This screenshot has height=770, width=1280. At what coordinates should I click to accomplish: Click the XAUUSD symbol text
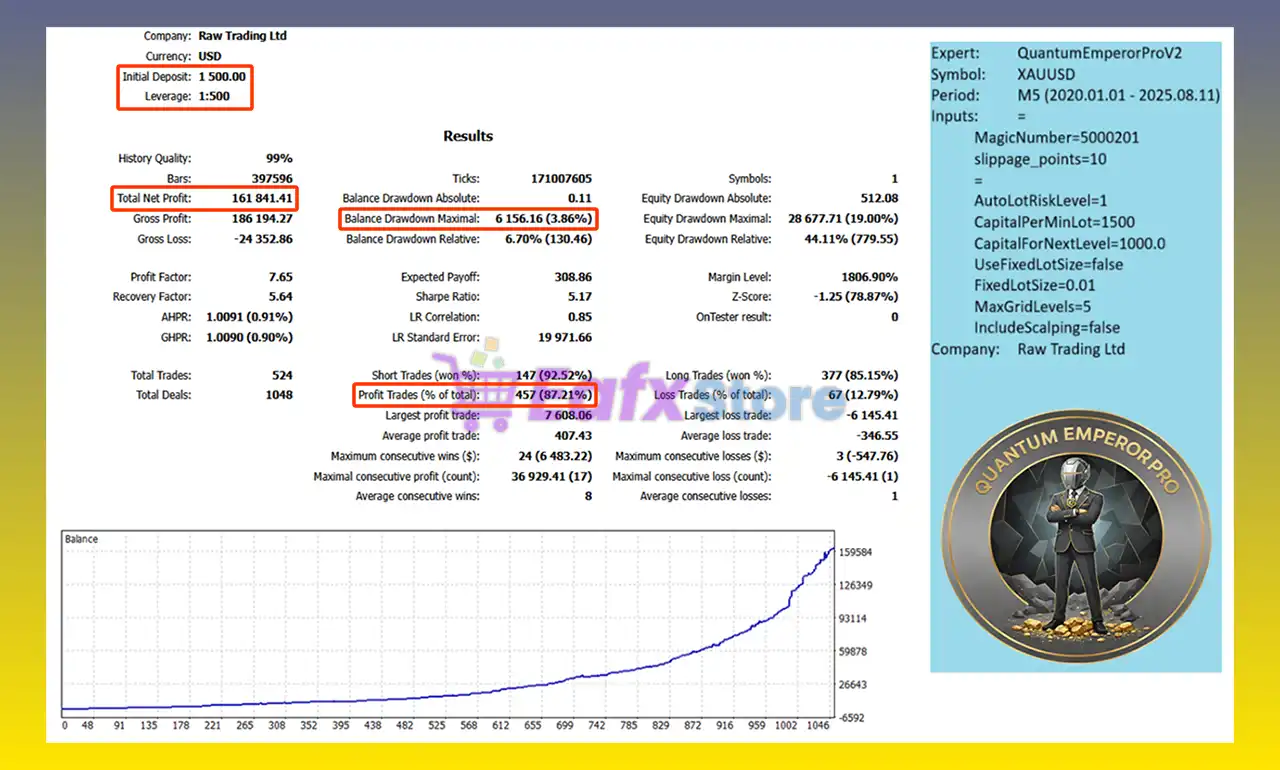pos(1046,74)
